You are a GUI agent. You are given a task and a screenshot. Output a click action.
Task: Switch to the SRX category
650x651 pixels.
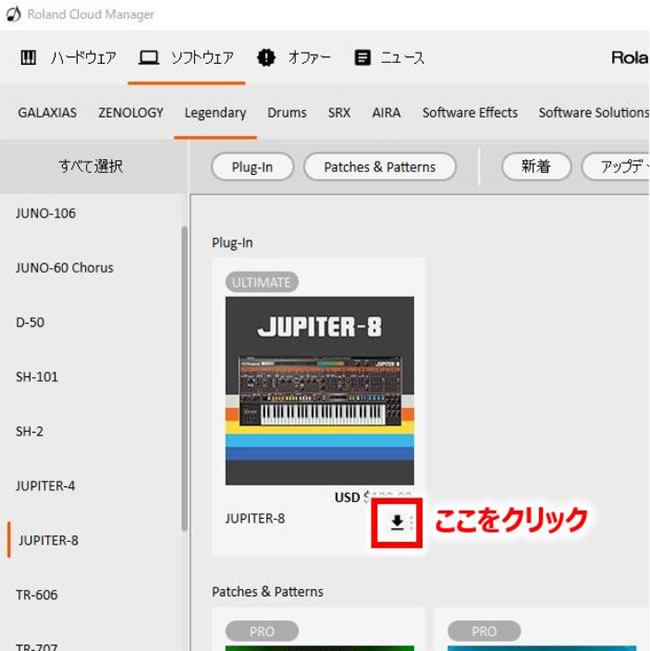point(339,113)
